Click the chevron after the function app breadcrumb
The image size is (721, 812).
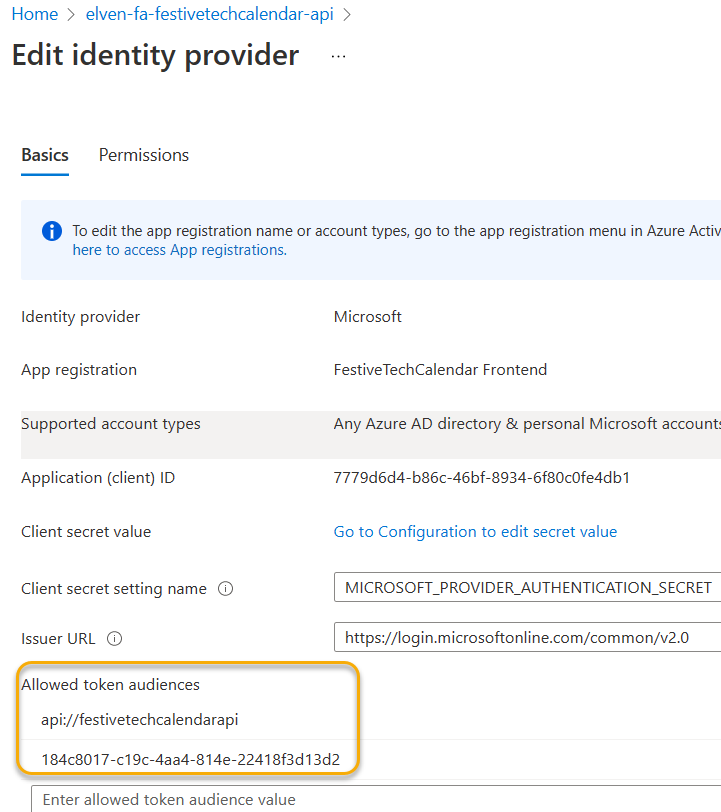click(345, 15)
